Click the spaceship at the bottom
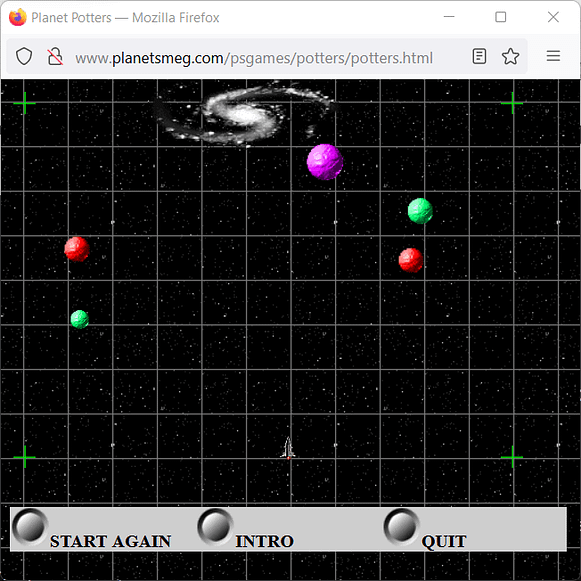This screenshot has height=581, width=581. (x=288, y=448)
